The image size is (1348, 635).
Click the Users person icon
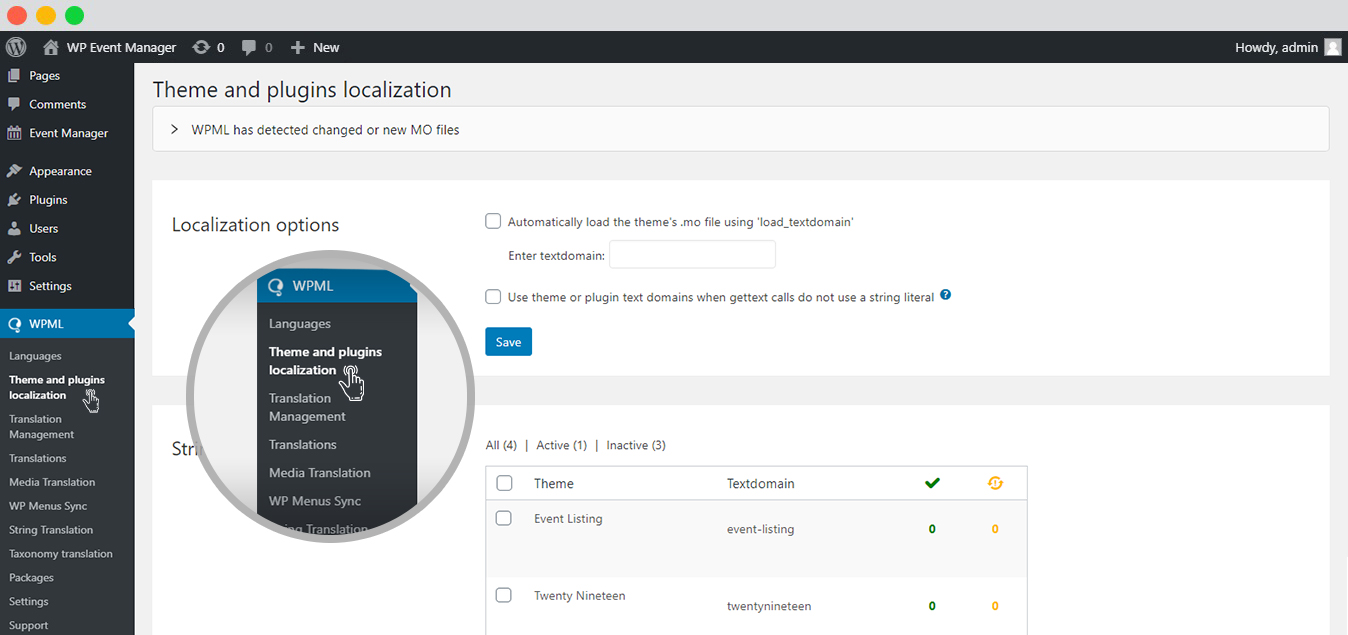tap(14, 228)
